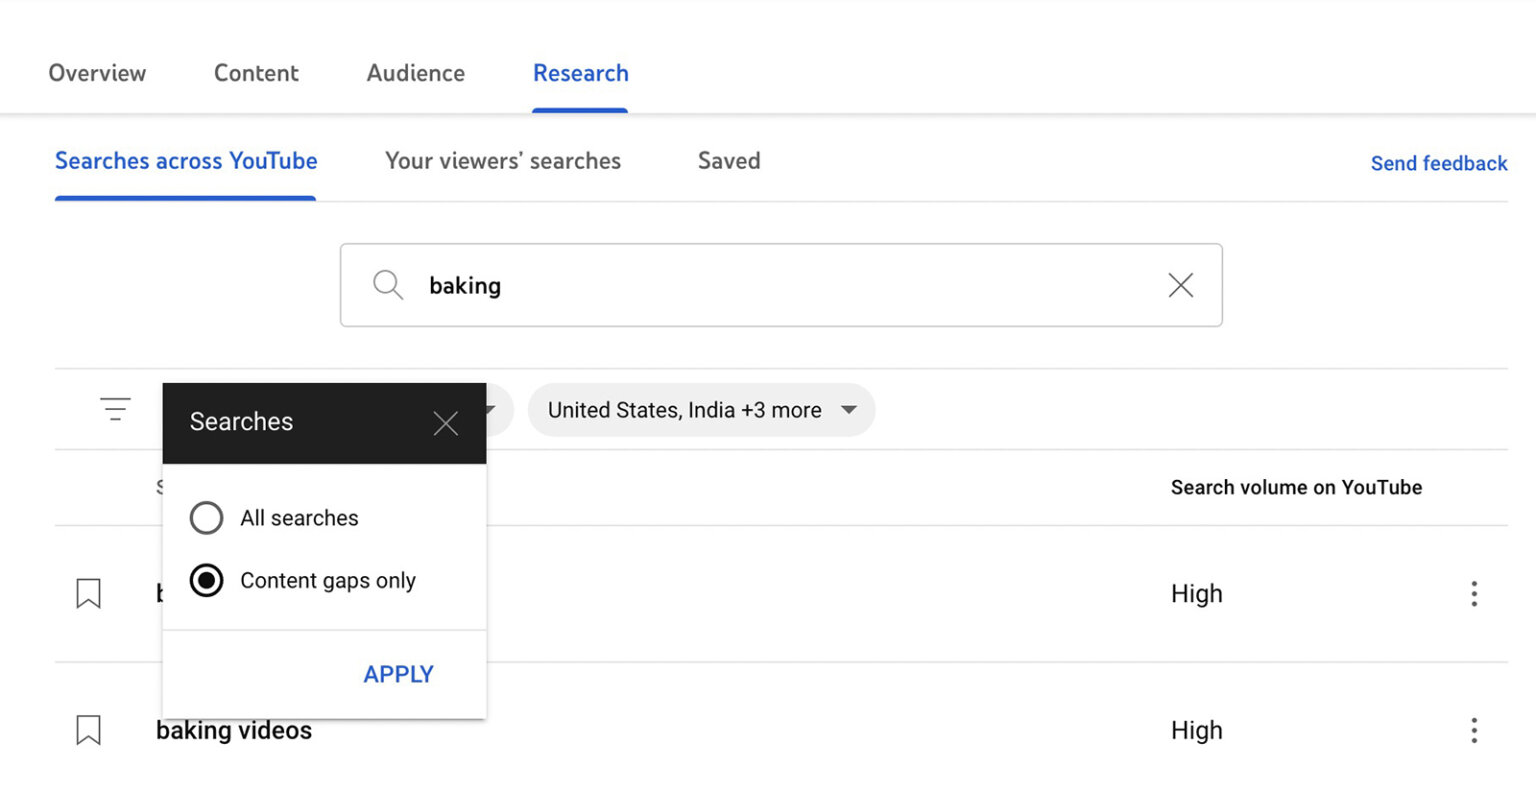Close the Searches filter dialog
1536x792 pixels.
point(446,422)
